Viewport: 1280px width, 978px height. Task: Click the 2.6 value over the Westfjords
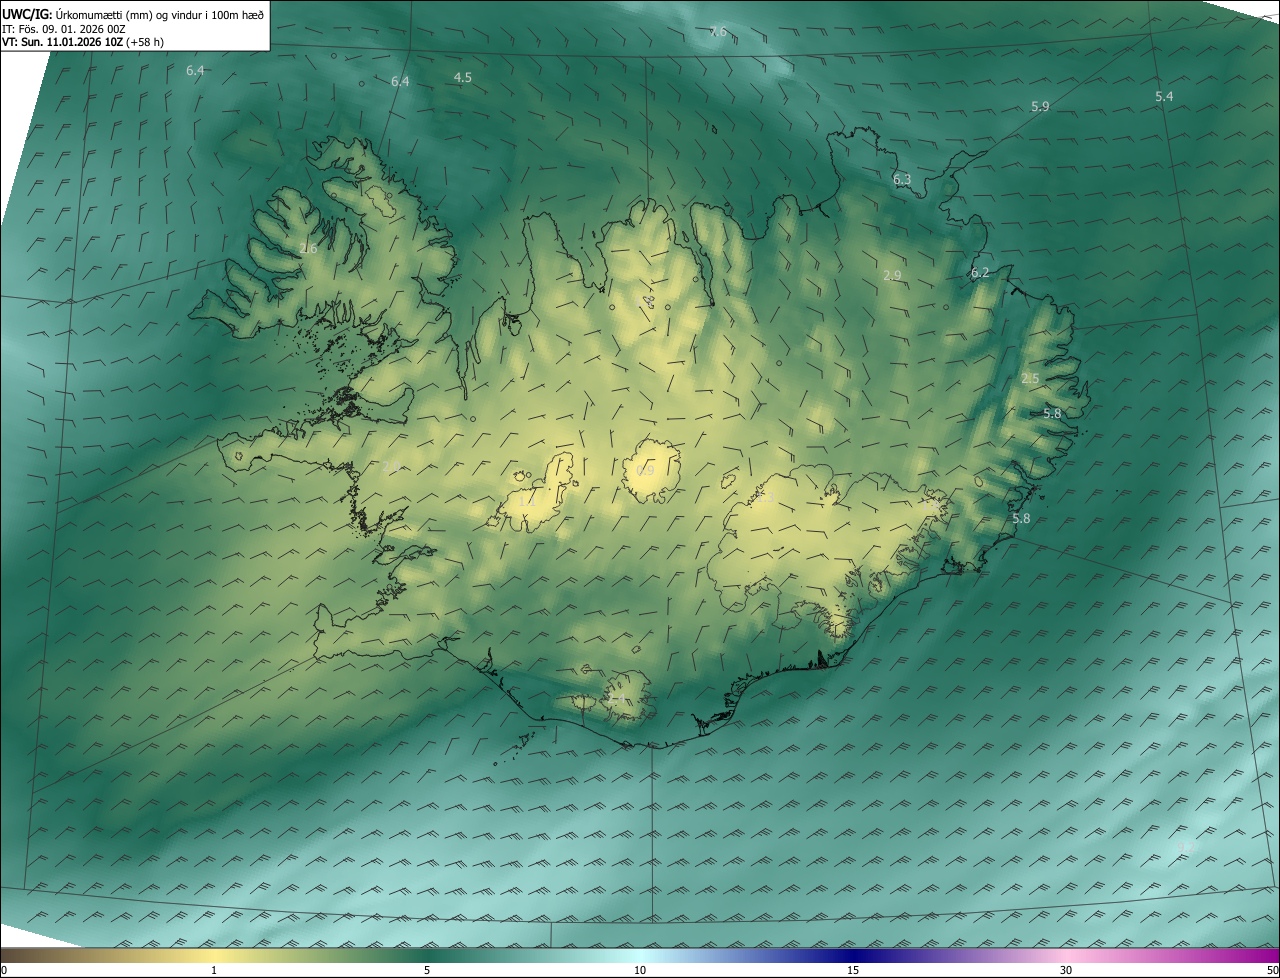pos(308,248)
